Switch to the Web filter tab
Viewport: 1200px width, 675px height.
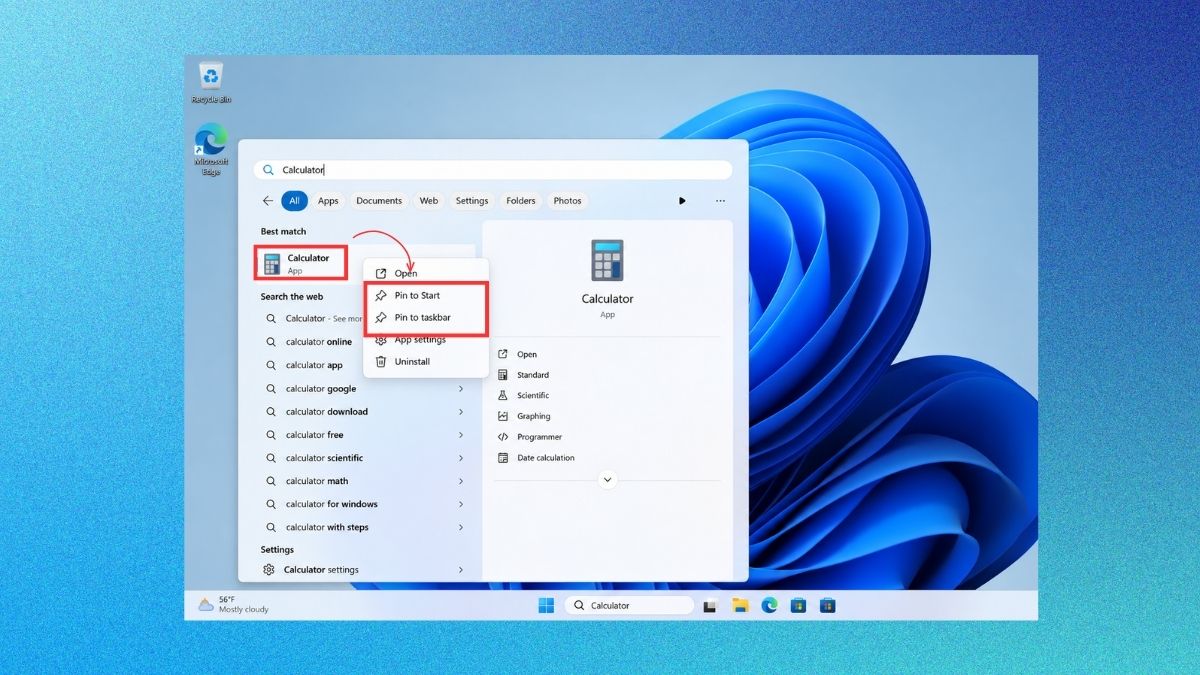[x=429, y=201]
